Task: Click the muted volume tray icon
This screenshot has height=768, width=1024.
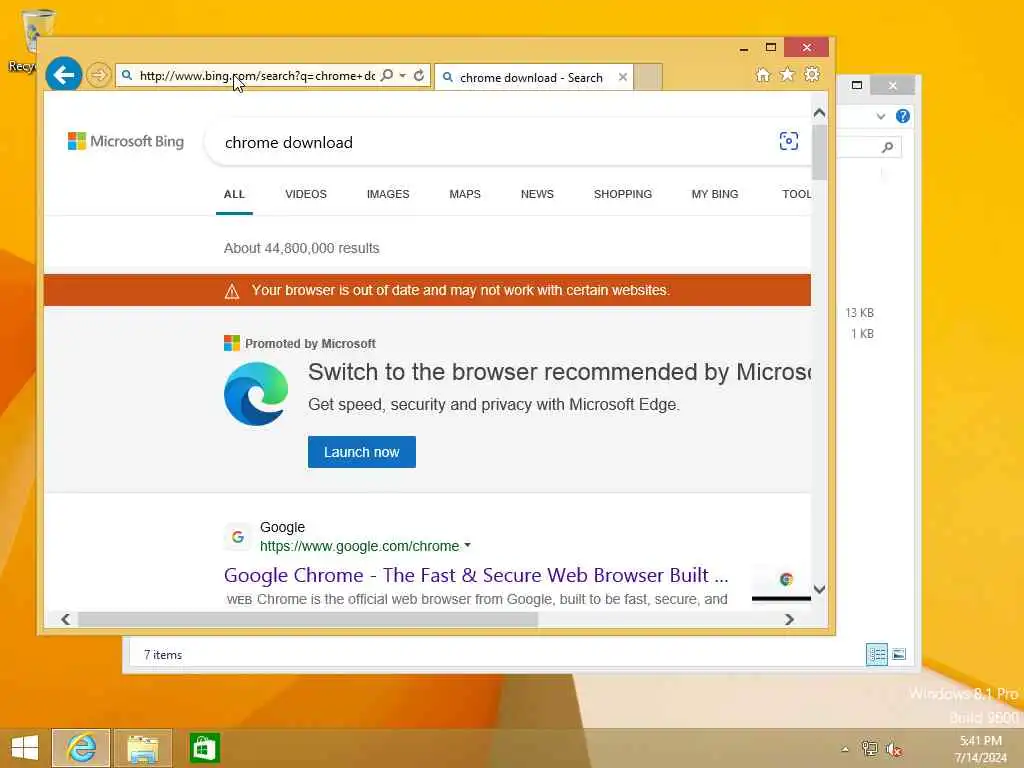Action: pyautogui.click(x=893, y=748)
